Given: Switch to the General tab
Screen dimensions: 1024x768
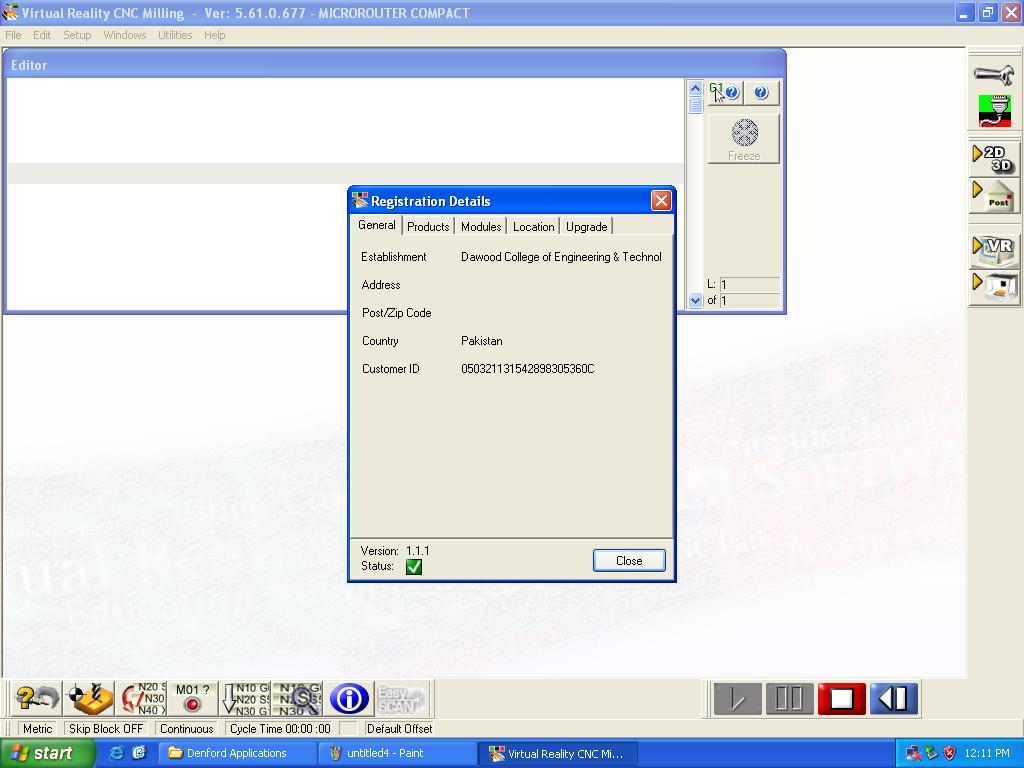Looking at the screenshot, I should tap(377, 225).
